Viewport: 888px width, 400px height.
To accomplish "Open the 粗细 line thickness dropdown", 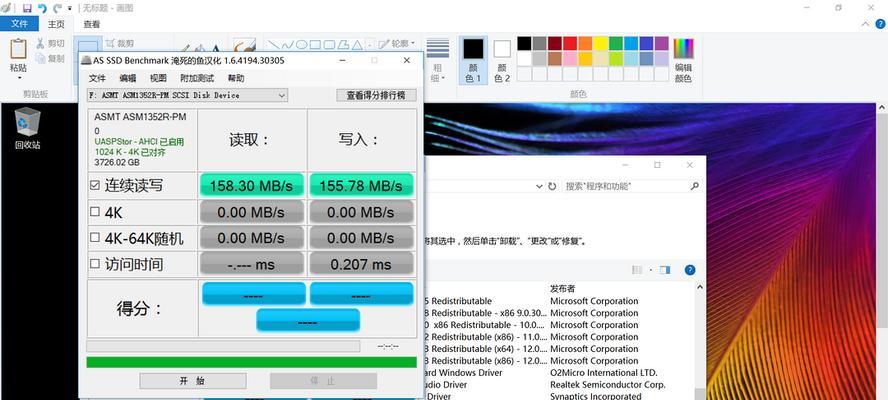I will pos(438,59).
